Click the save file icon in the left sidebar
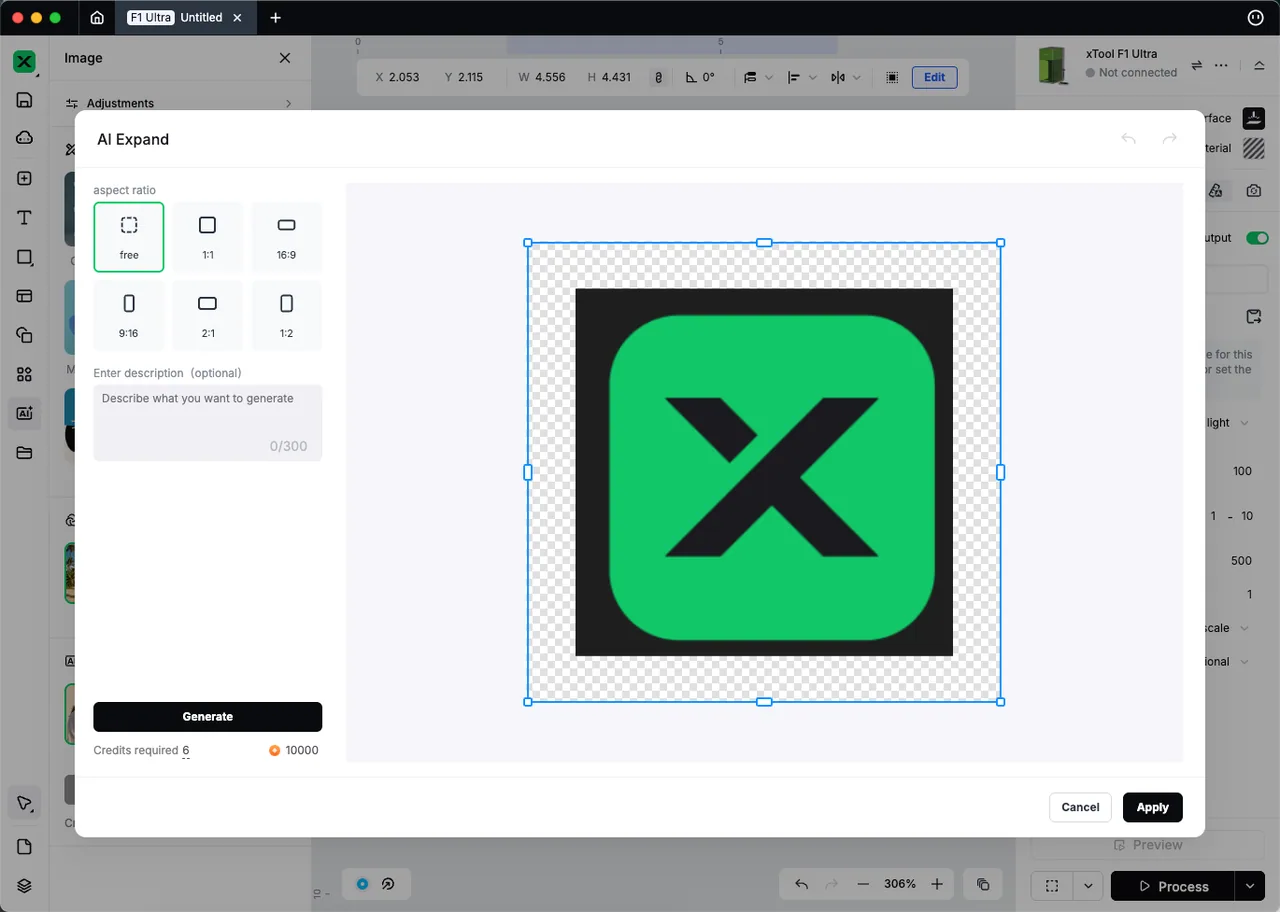The width and height of the screenshot is (1280, 912). pyautogui.click(x=25, y=100)
